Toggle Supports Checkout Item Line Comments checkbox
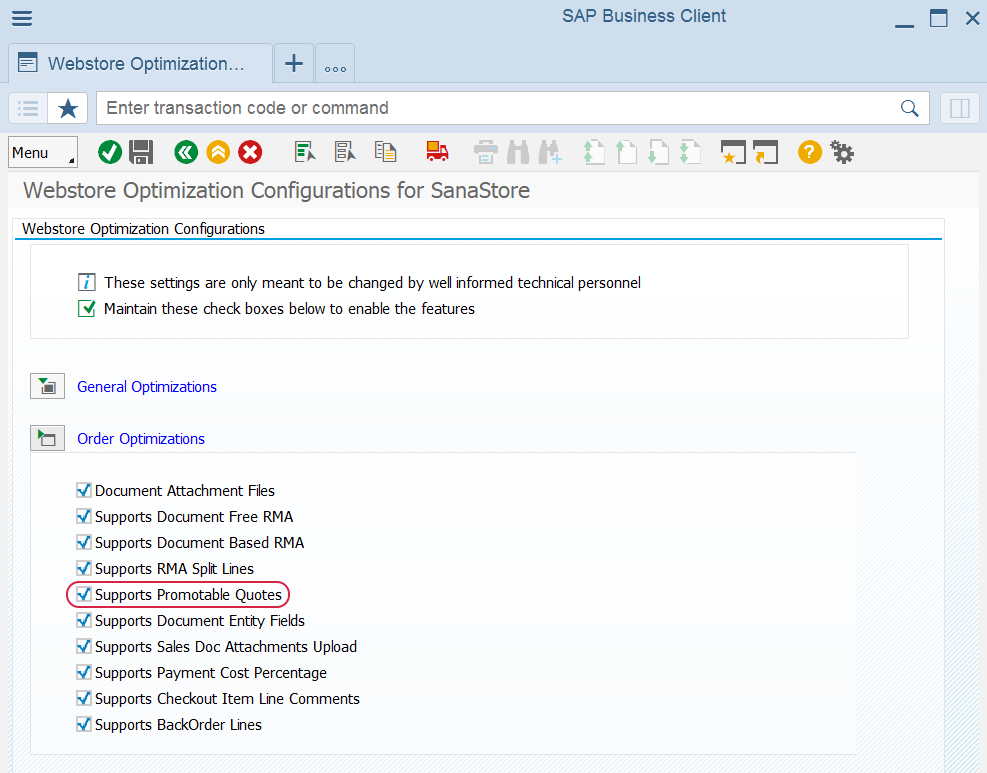 (84, 699)
